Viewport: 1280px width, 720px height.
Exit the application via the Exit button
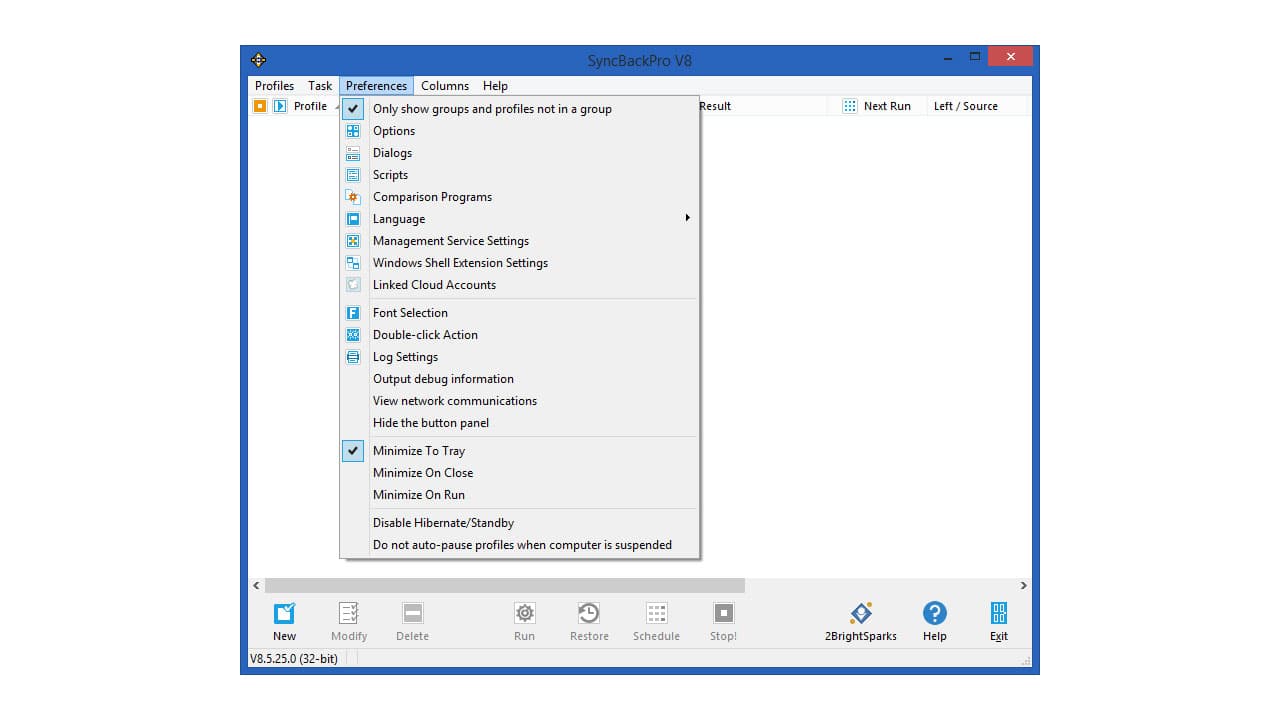pos(998,618)
